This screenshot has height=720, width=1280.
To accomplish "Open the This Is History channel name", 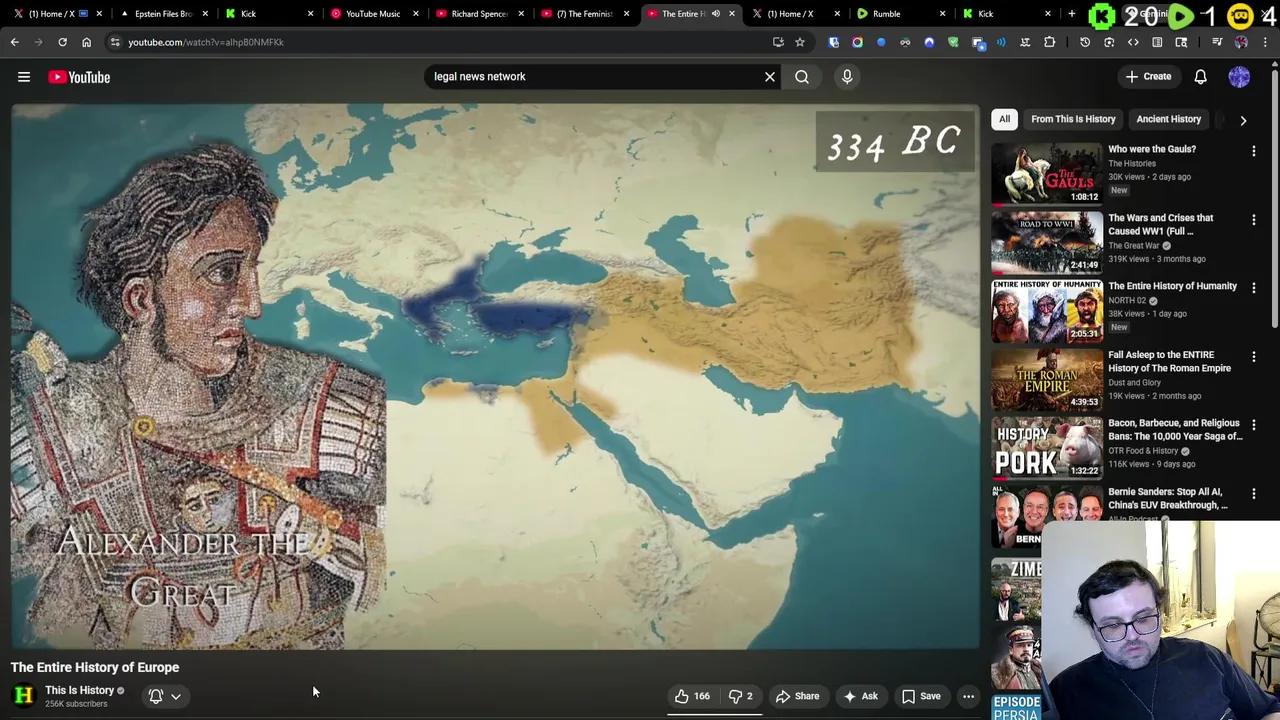I will pyautogui.click(x=79, y=690).
